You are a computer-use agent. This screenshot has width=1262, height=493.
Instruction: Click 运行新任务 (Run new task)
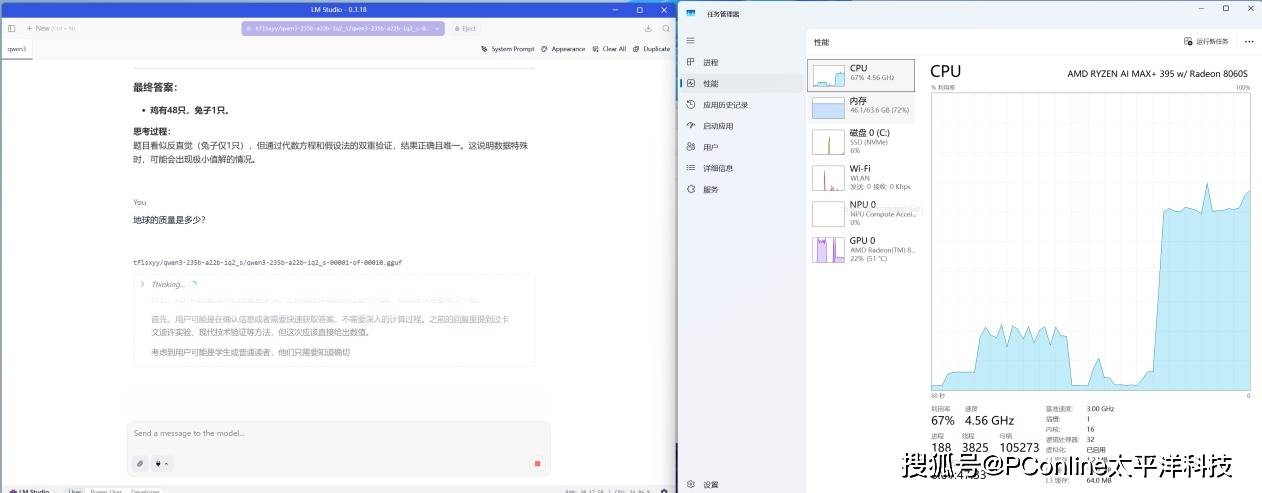1206,41
